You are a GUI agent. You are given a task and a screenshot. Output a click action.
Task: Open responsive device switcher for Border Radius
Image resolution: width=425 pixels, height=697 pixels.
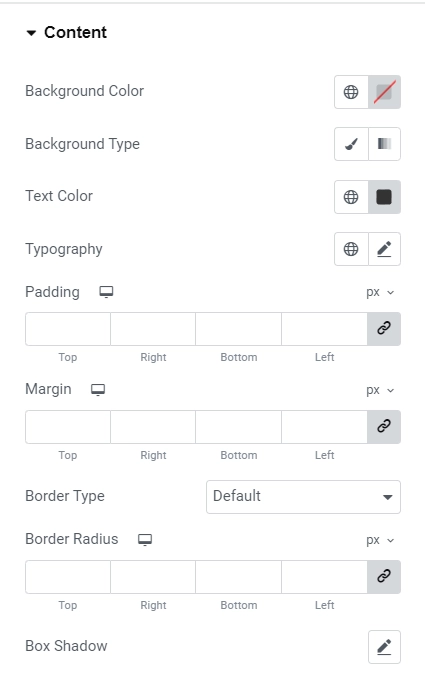pyautogui.click(x=145, y=540)
